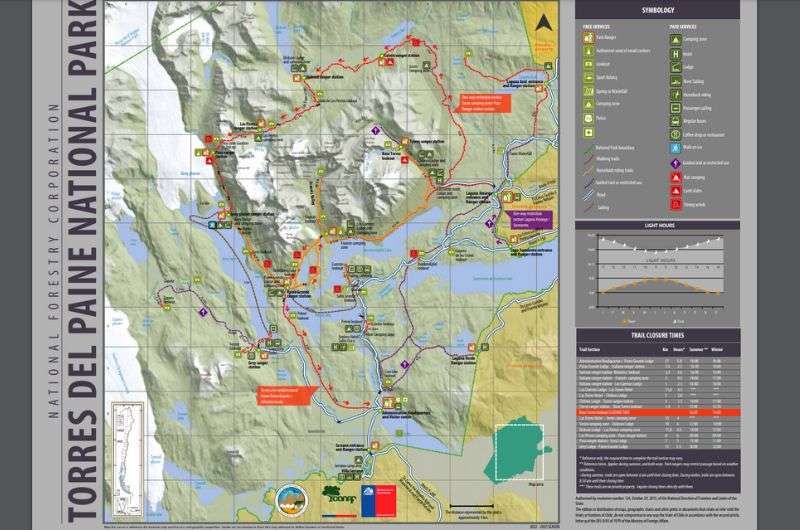Viewport: 800px width, 530px height.
Task: Click the Passenger sailing legend icon
Action: coord(676,108)
